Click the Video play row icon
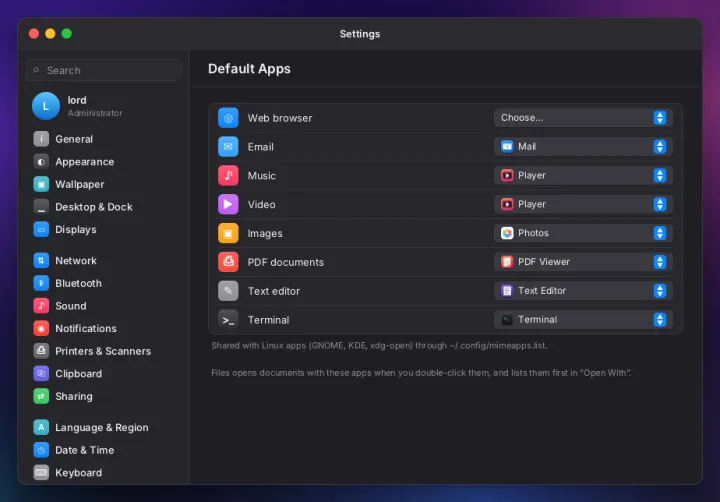The width and height of the screenshot is (720, 502). 228,204
